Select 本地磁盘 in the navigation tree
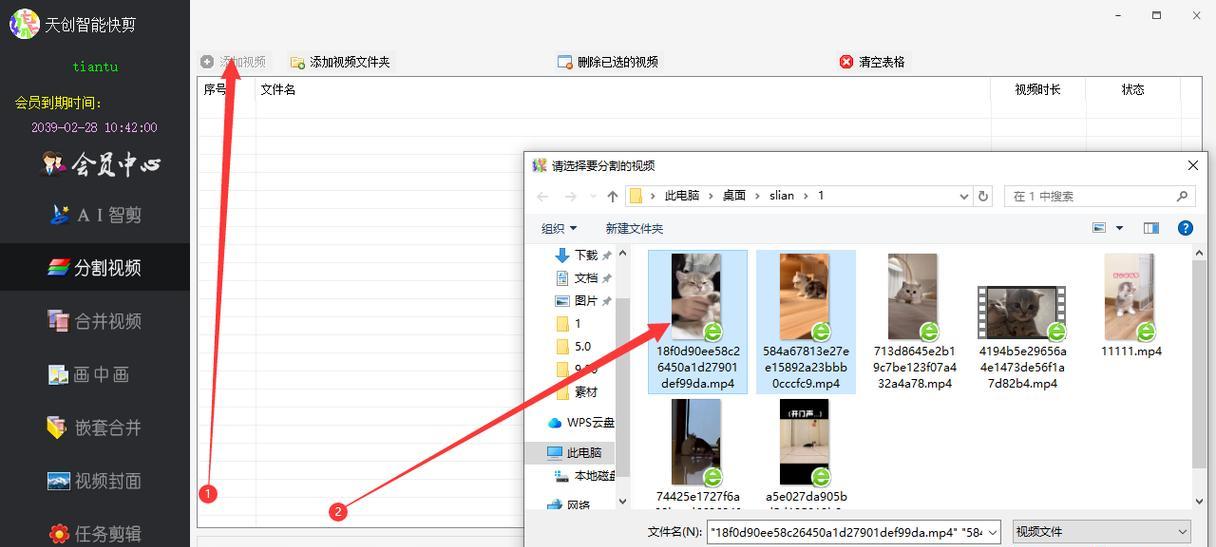 pos(585,476)
